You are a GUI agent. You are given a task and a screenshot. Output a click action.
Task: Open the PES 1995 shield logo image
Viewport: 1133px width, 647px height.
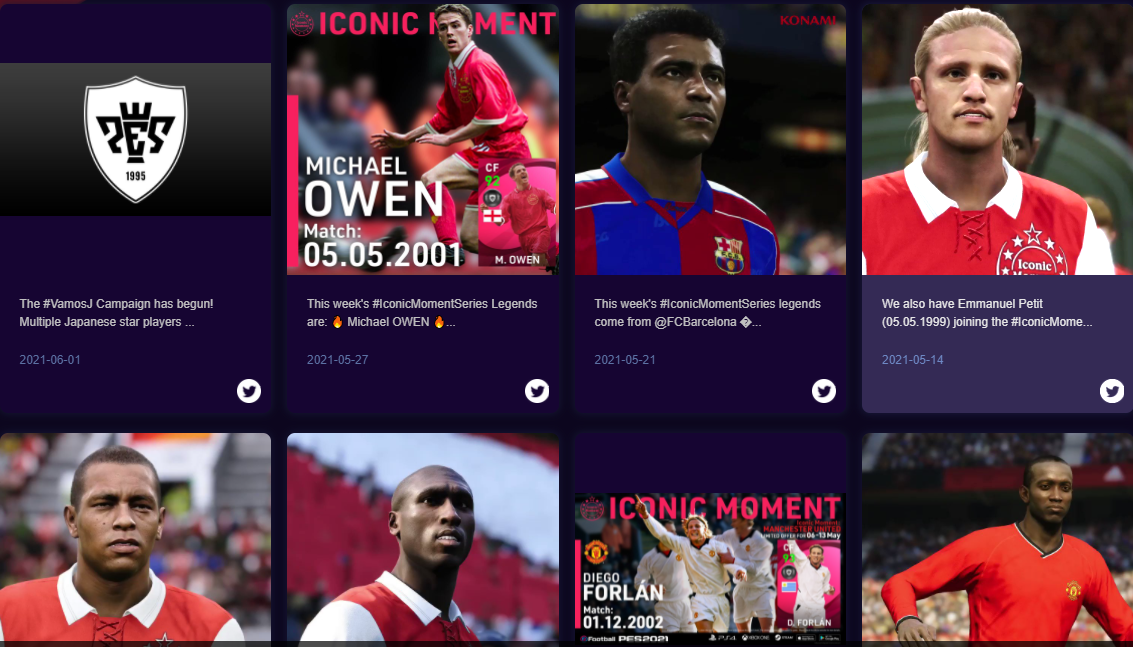pyautogui.click(x=135, y=140)
